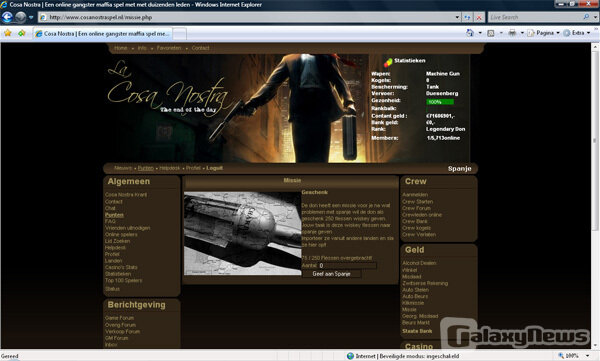
Task: Open Landen in the Algemeen menu
Action: [x=113, y=261]
